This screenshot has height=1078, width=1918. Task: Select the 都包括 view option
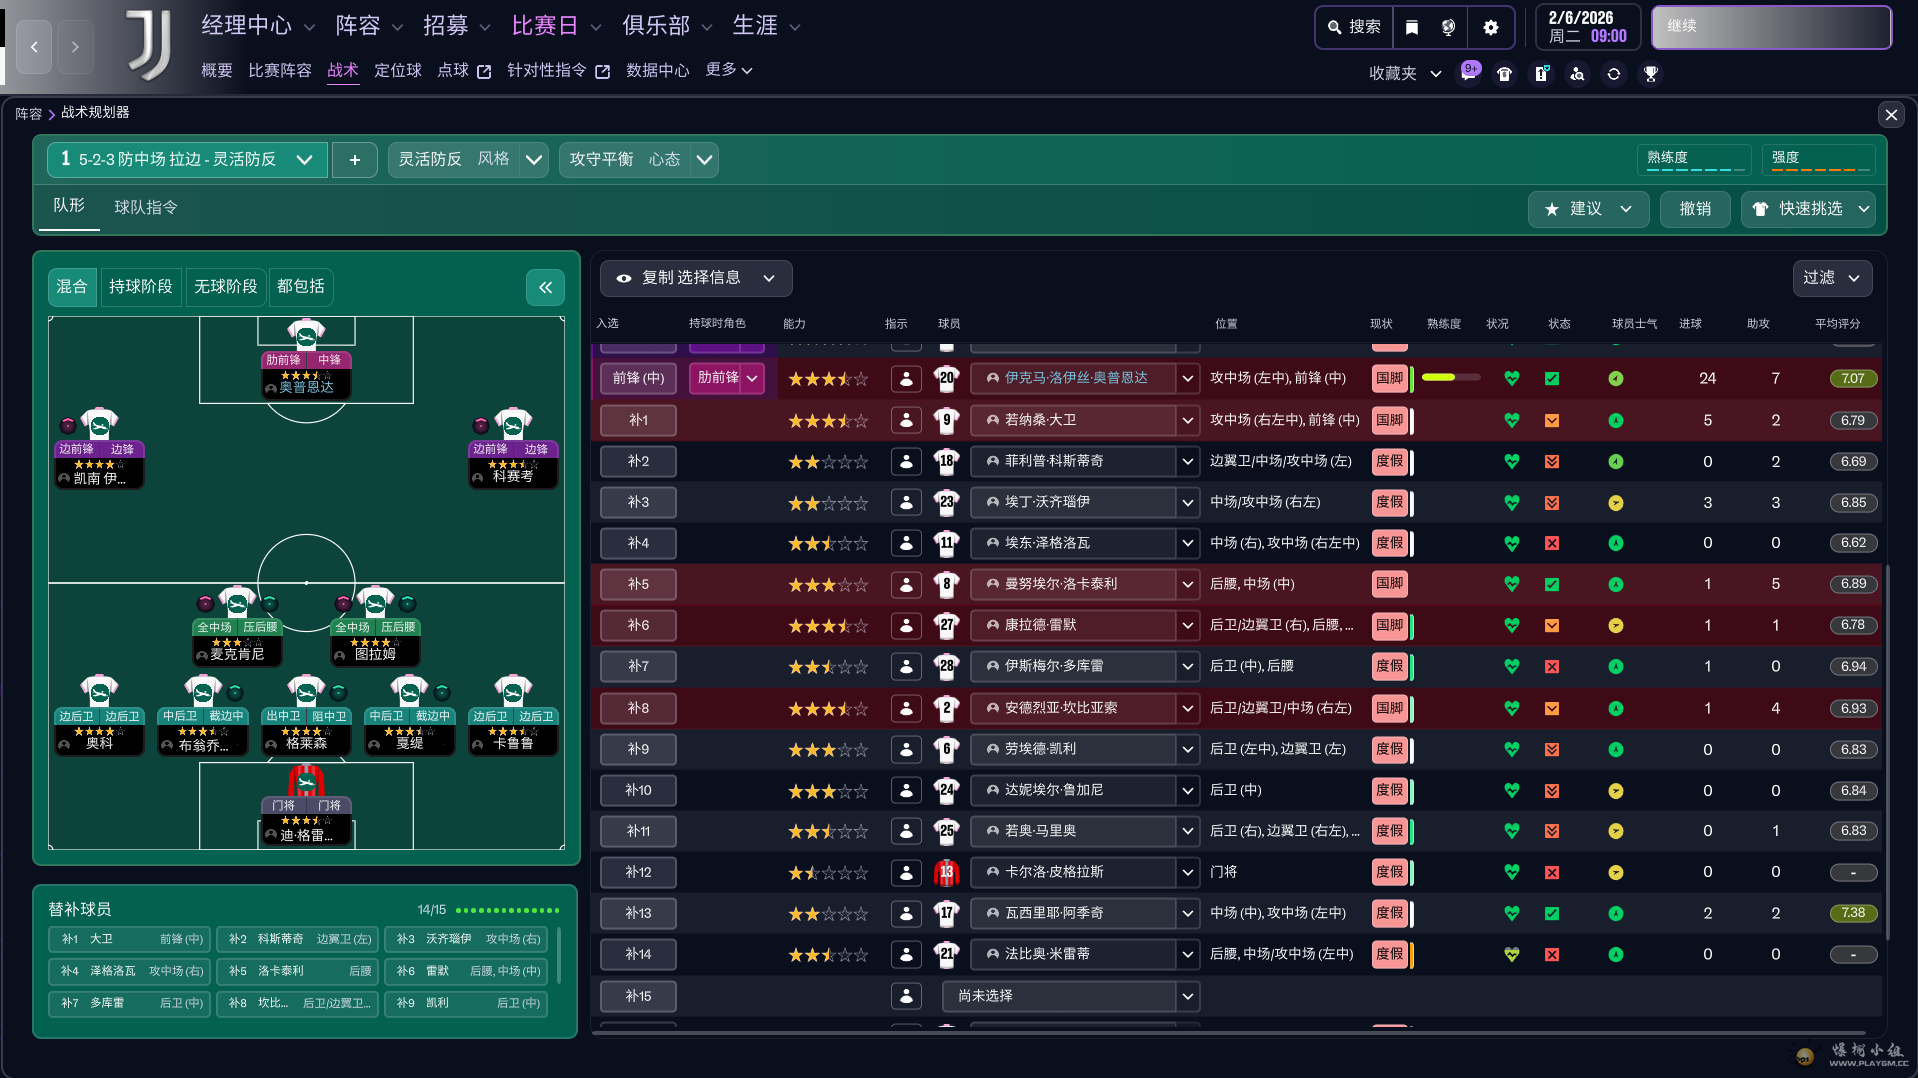300,287
